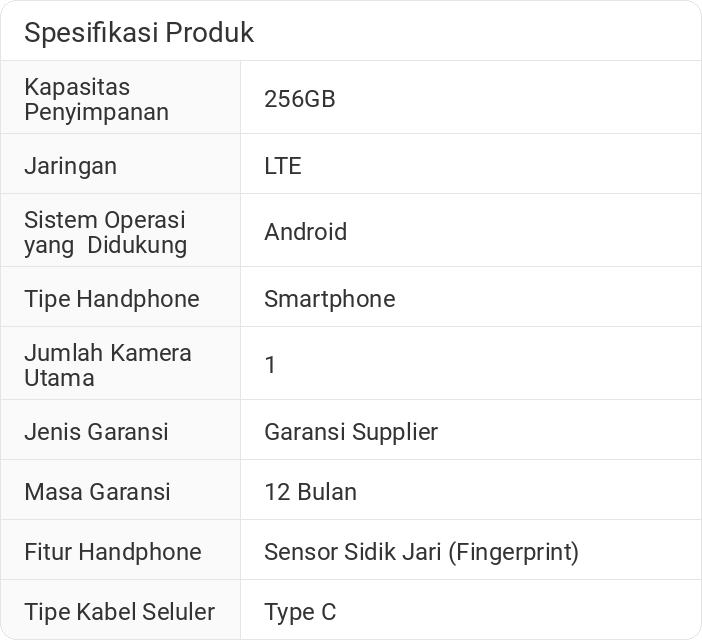Select the Jaringan row label
This screenshot has width=702, height=641.
tap(70, 166)
